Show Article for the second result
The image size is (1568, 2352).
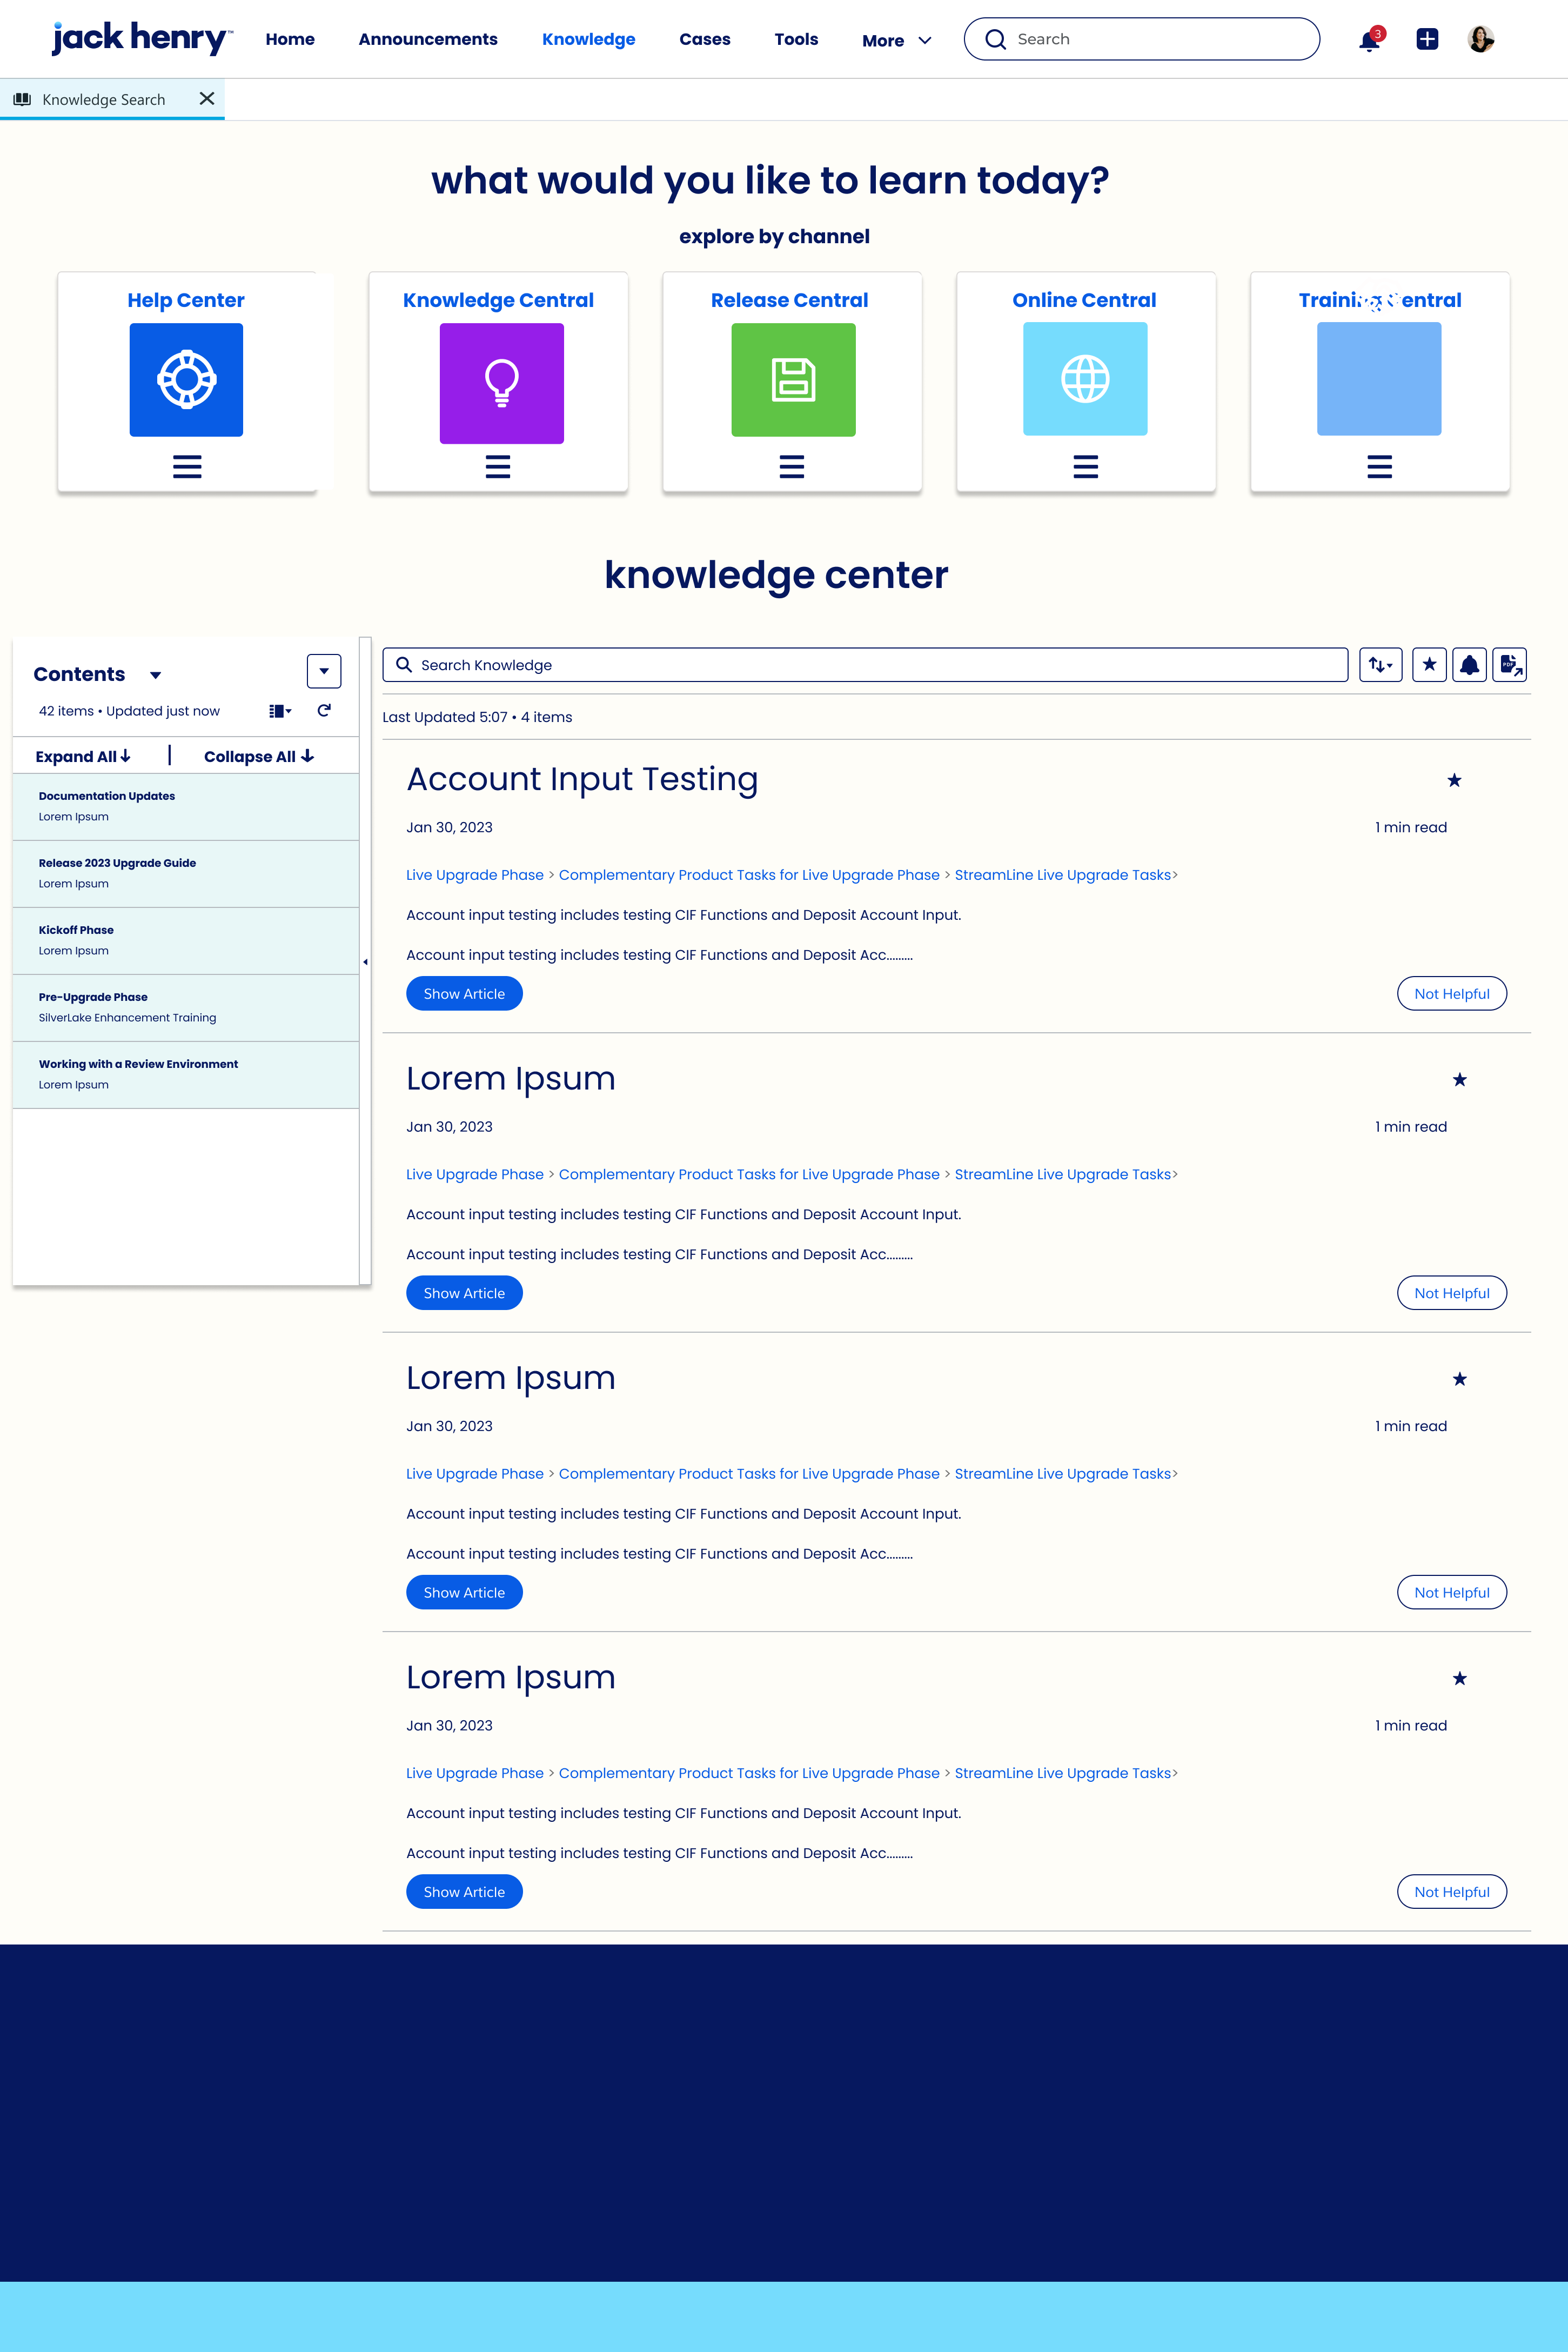pyautogui.click(x=464, y=1293)
